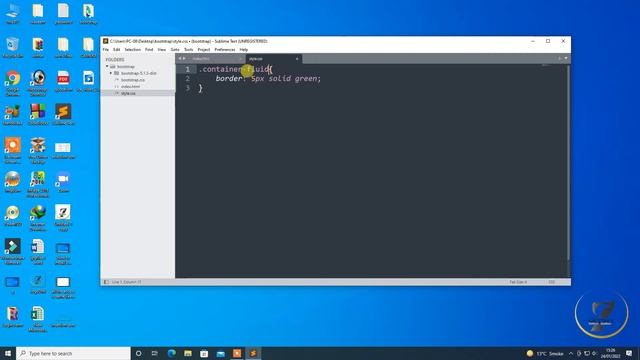Screen dimensions: 640x360
Task: Open the File menu in Sublime Text
Action: click(x=106, y=49)
